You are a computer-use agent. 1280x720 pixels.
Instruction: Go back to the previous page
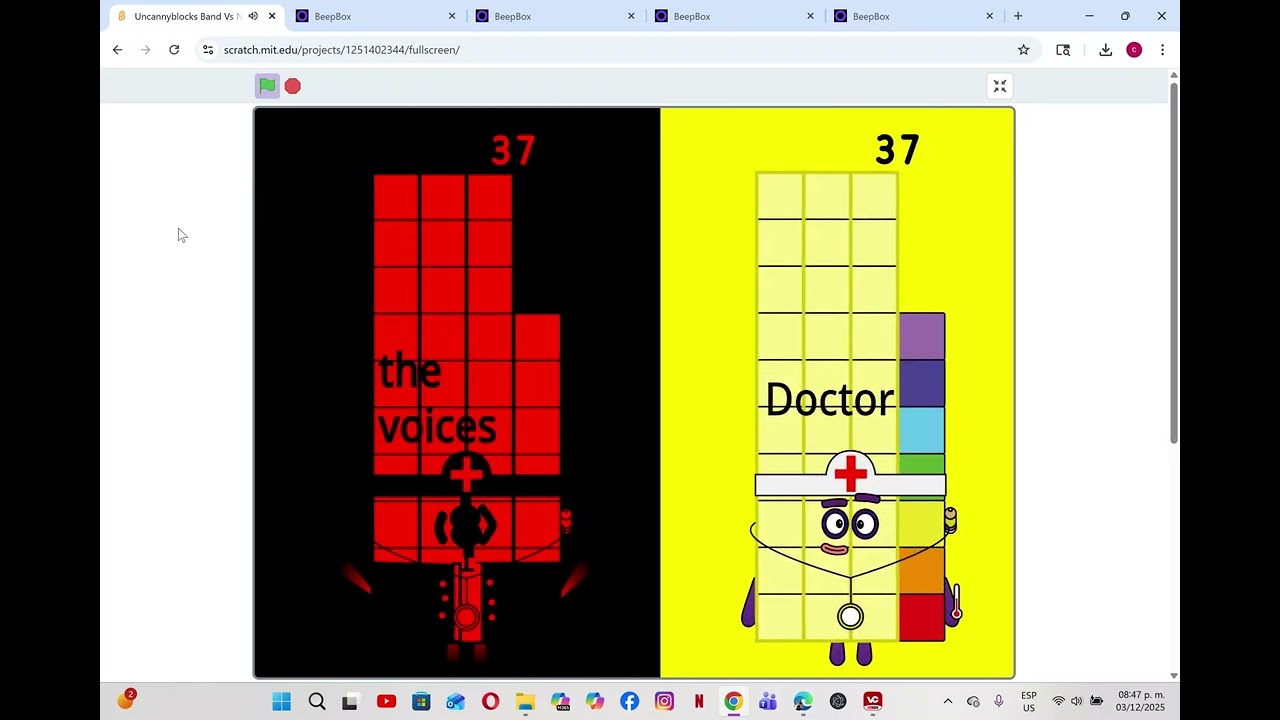[117, 50]
